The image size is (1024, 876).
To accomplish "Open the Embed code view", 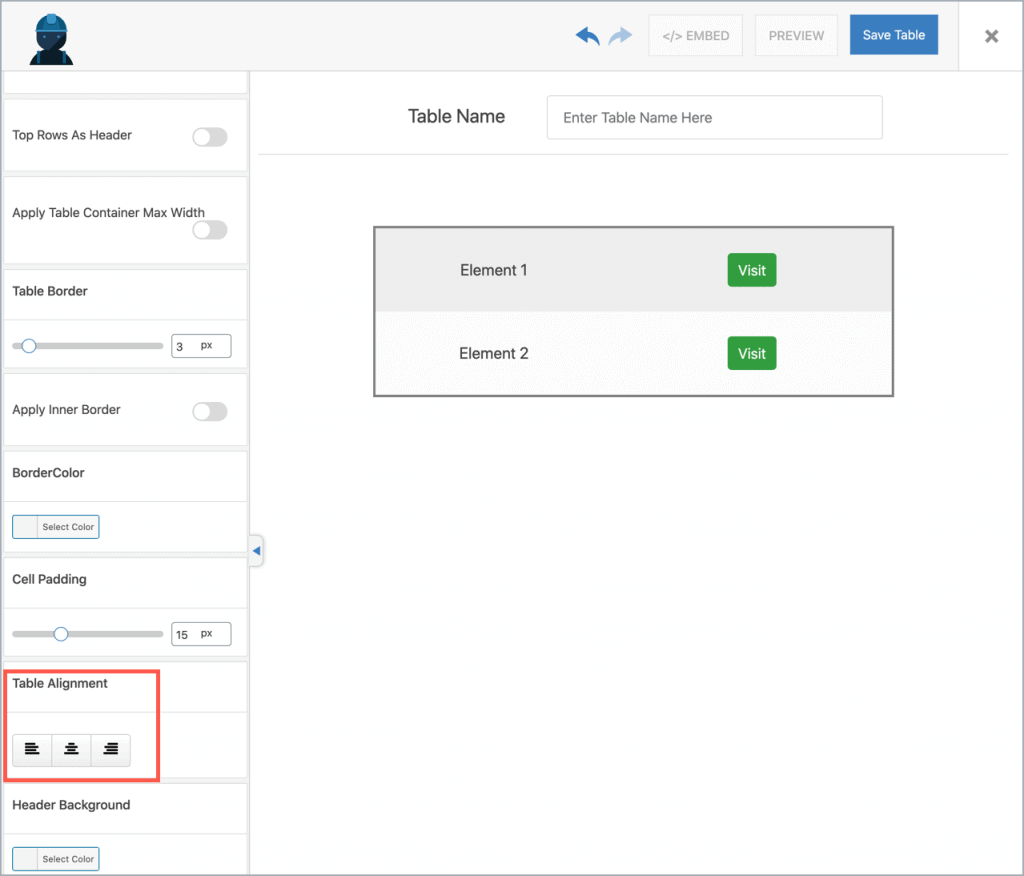I will click(x=695, y=35).
